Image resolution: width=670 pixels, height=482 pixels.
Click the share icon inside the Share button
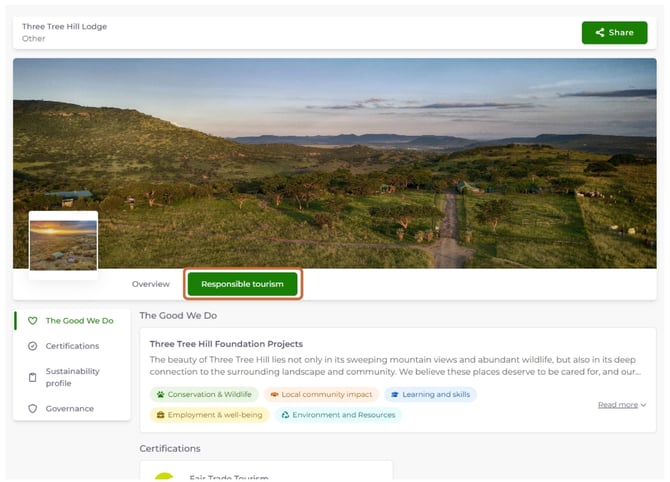point(600,32)
